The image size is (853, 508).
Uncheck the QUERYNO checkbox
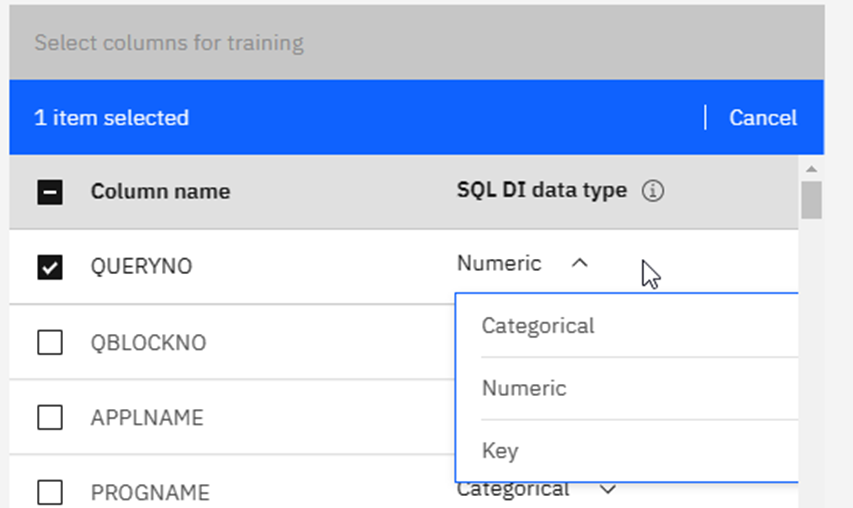click(x=50, y=267)
